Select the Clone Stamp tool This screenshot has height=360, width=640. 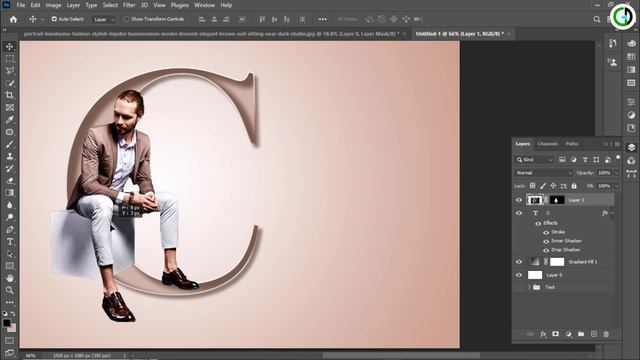(x=9, y=156)
